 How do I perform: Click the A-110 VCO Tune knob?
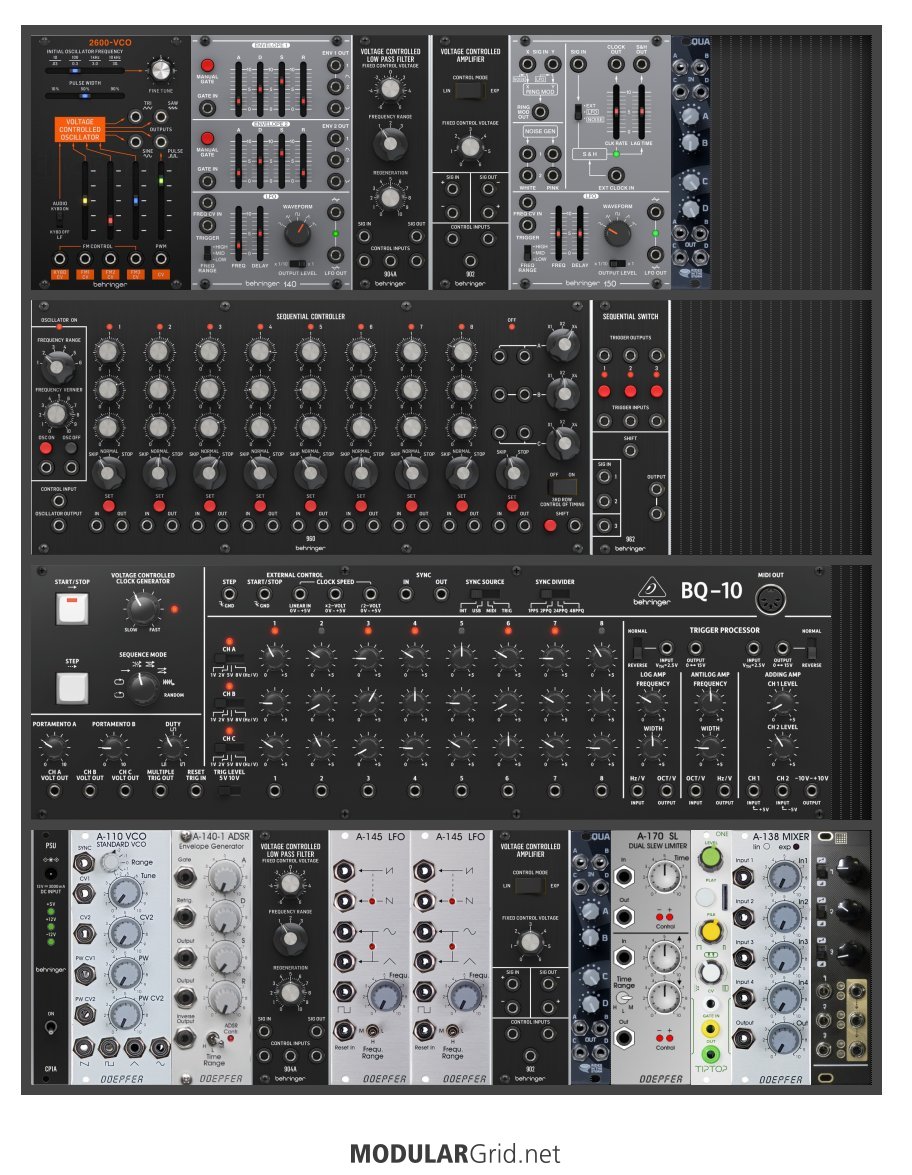(x=124, y=893)
